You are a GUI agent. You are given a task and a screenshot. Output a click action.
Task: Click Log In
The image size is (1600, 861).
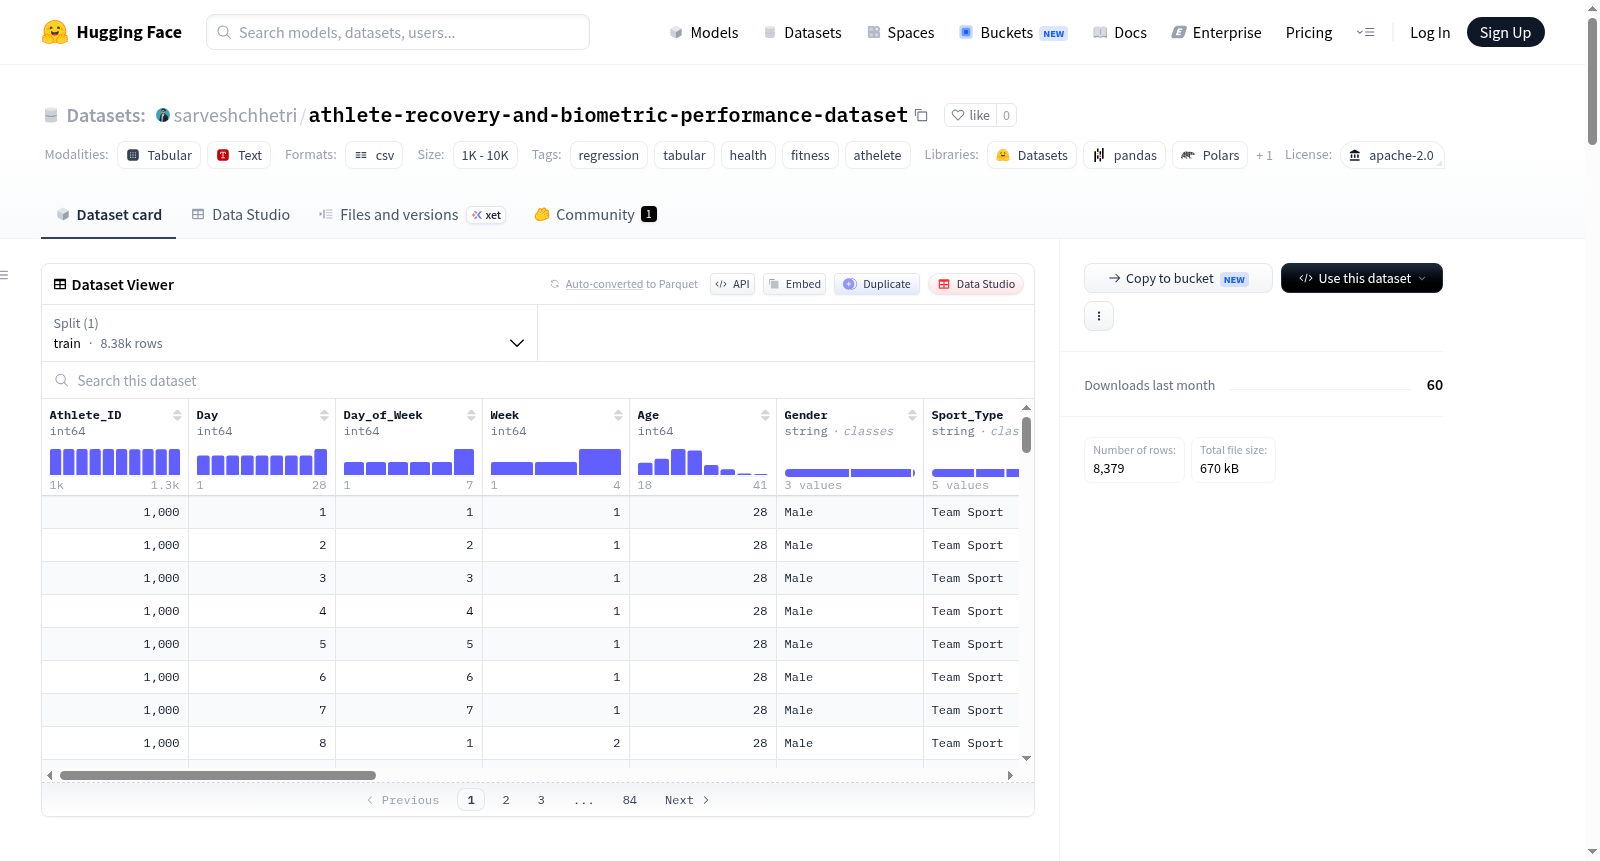tap(1429, 32)
